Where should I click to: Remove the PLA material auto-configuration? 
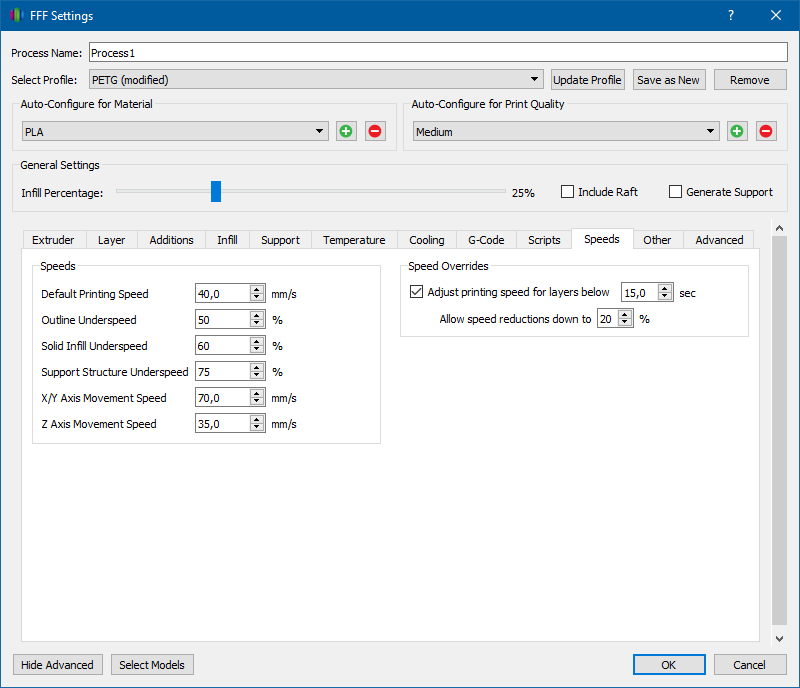tap(375, 131)
